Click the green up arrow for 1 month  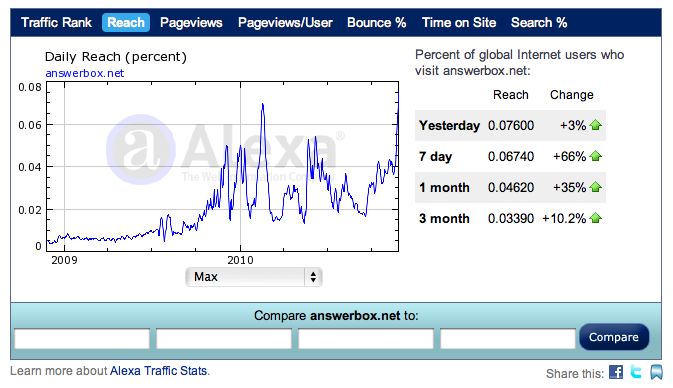596,187
